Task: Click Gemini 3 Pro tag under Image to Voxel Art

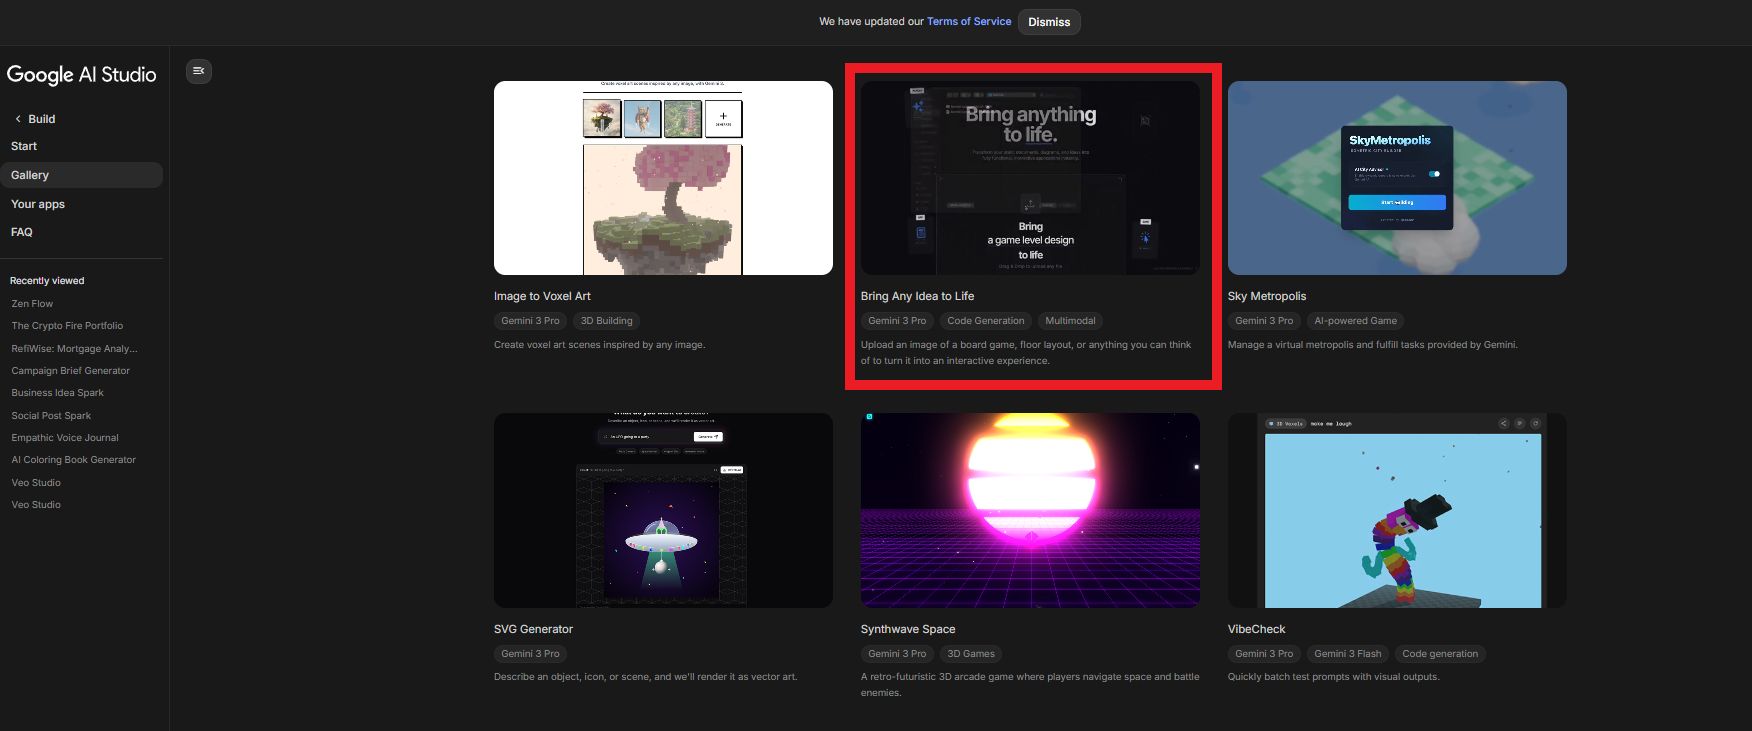Action: [x=531, y=321]
